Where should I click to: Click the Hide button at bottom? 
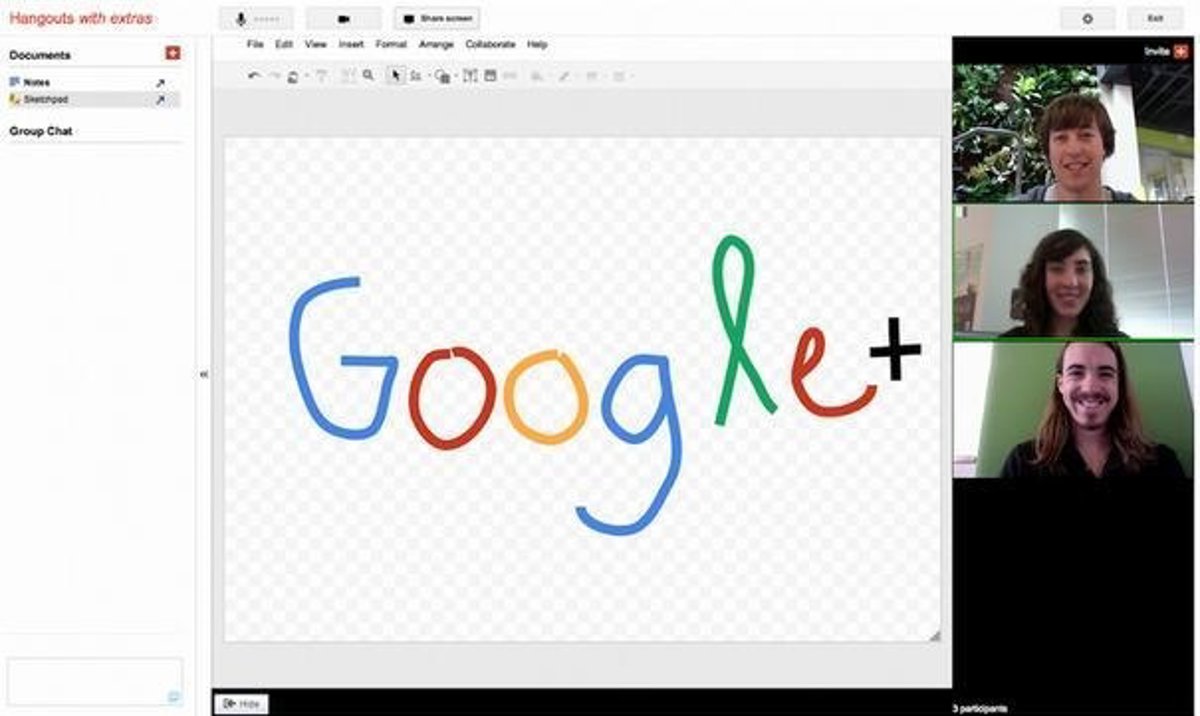tap(241, 704)
